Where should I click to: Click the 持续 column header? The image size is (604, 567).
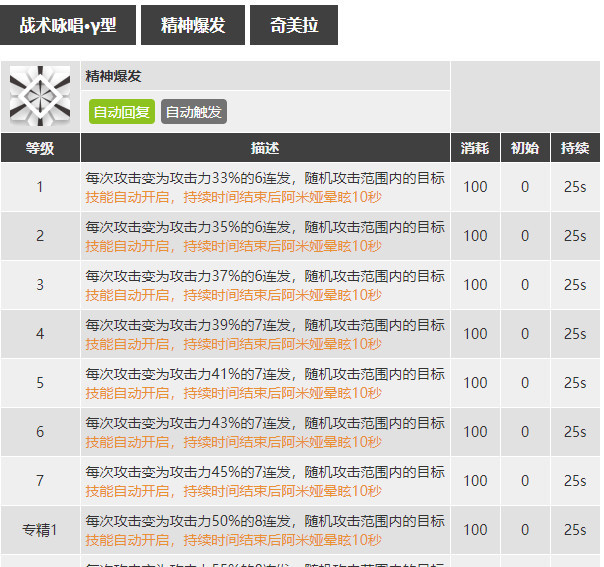(x=575, y=147)
